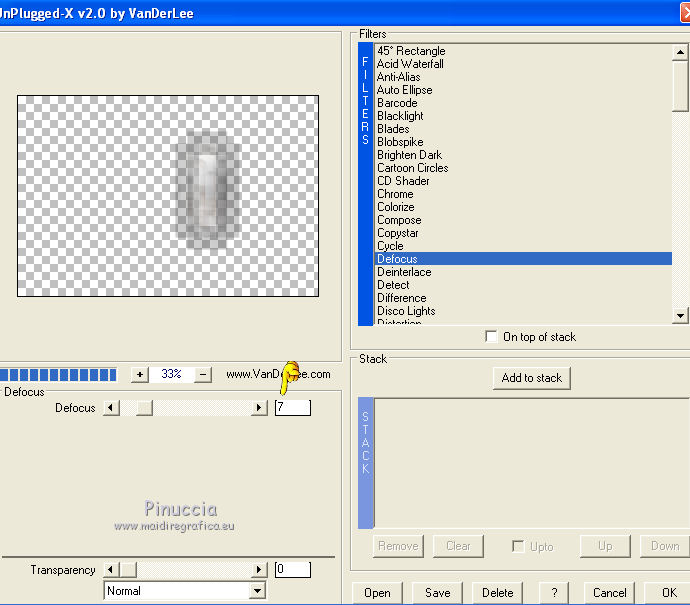The height and width of the screenshot is (605, 690).
Task: Click the Down button
Action: pyautogui.click(x=665, y=546)
